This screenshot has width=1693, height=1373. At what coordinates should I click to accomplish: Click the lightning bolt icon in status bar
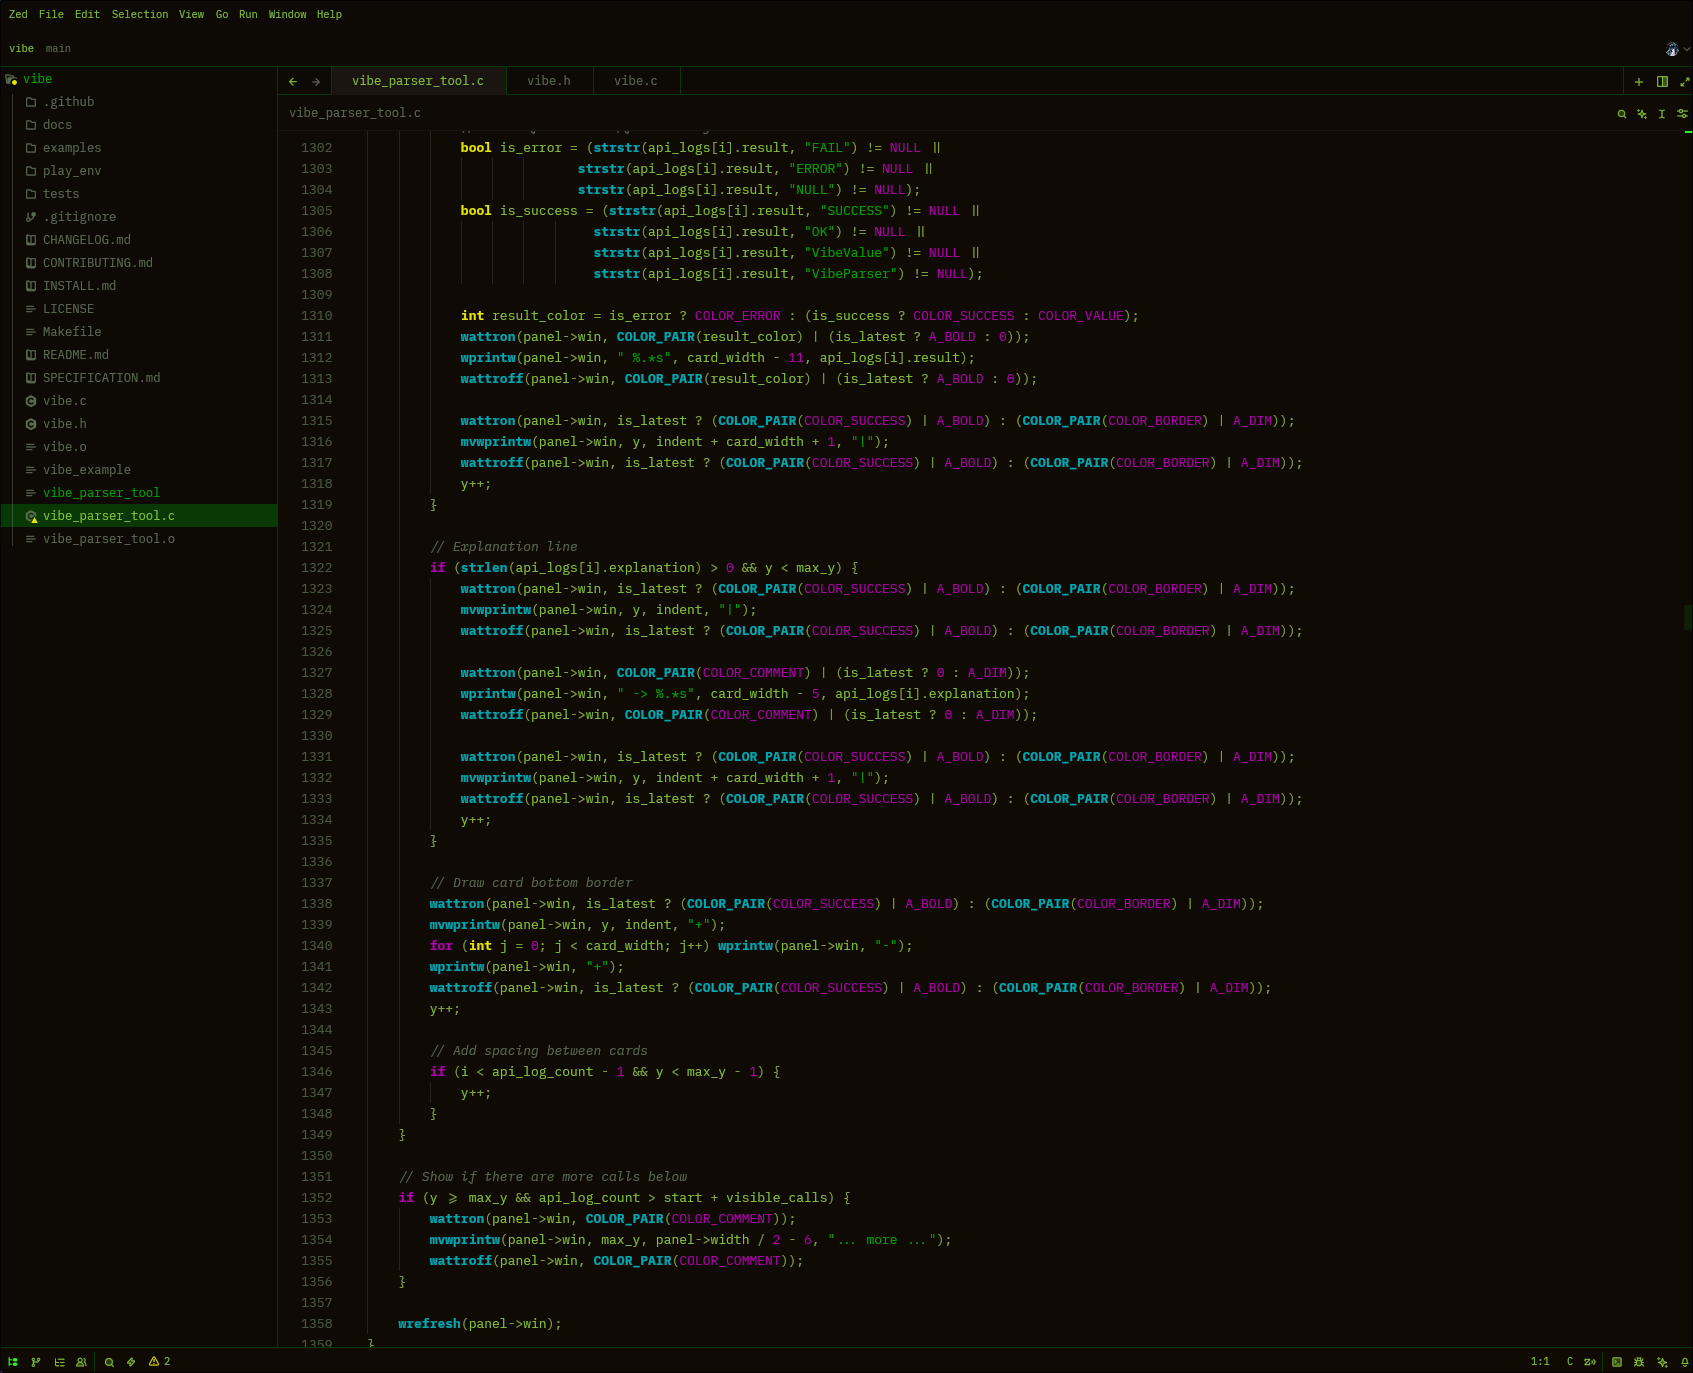pyautogui.click(x=131, y=1361)
